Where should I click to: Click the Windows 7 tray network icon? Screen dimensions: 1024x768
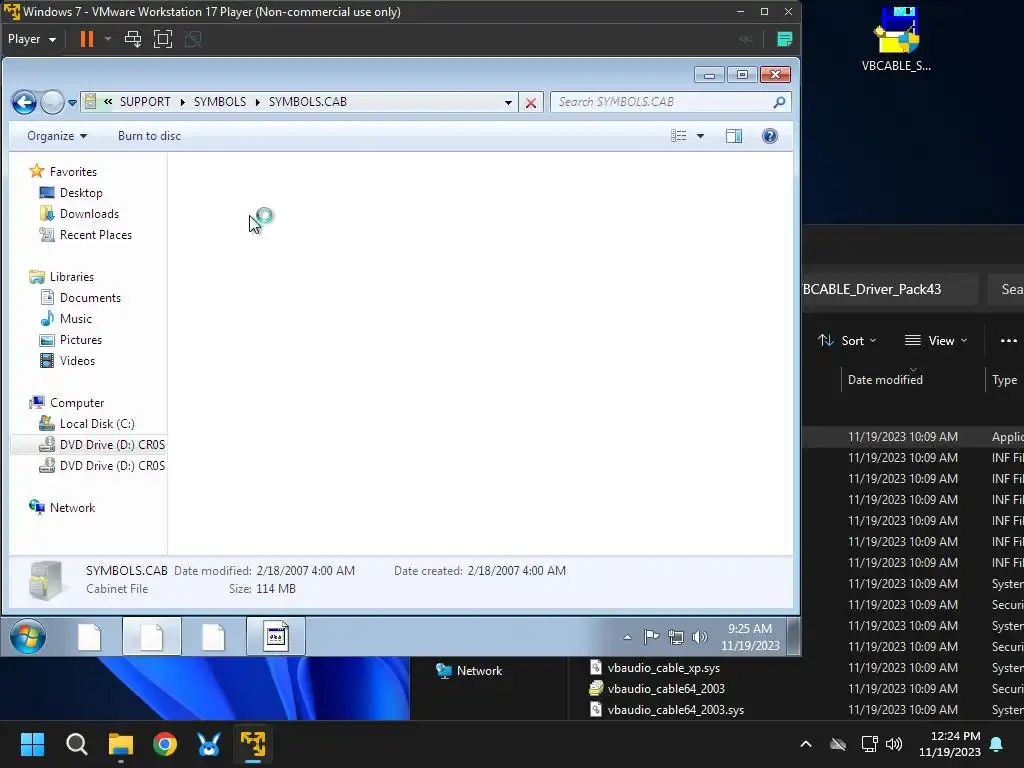tap(676, 637)
